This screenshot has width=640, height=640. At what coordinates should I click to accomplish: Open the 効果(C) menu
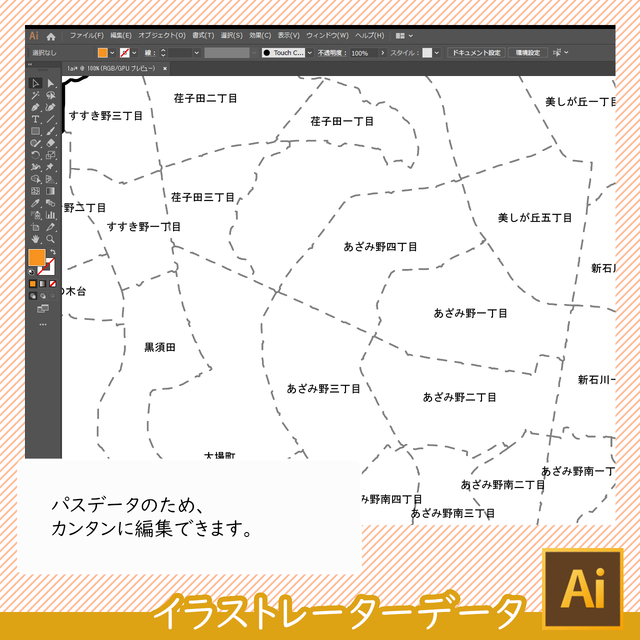click(260, 36)
